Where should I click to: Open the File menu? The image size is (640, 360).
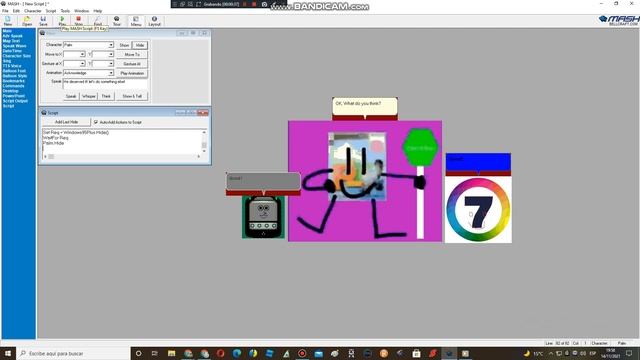(5, 11)
